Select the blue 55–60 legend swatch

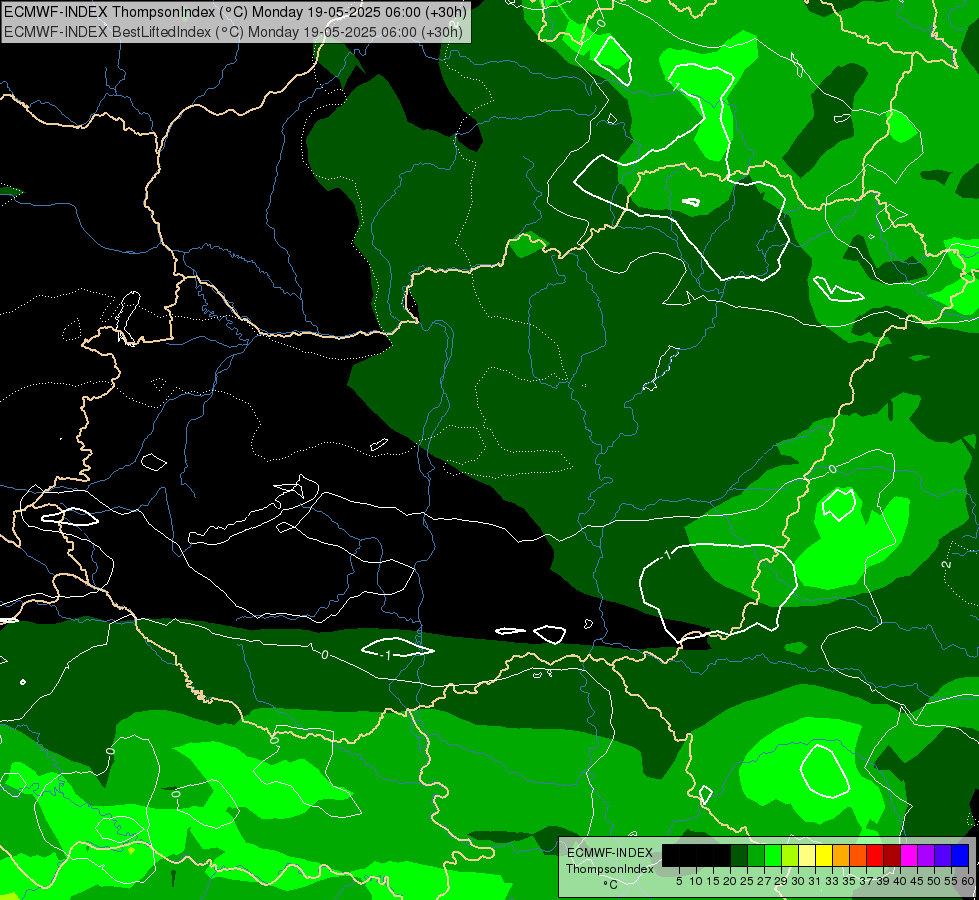[960, 855]
